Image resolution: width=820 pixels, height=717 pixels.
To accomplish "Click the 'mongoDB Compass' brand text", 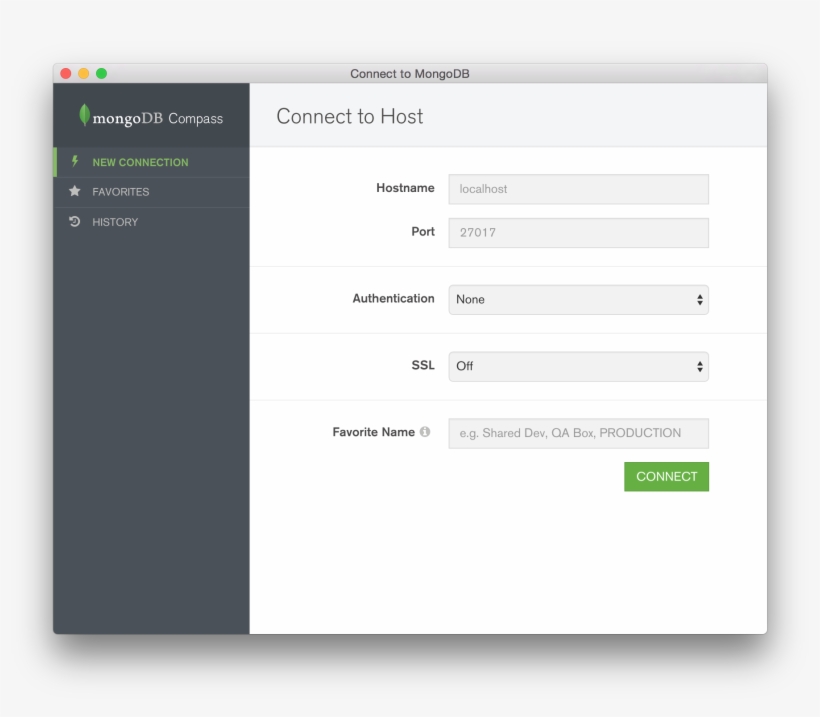I will 157,118.
